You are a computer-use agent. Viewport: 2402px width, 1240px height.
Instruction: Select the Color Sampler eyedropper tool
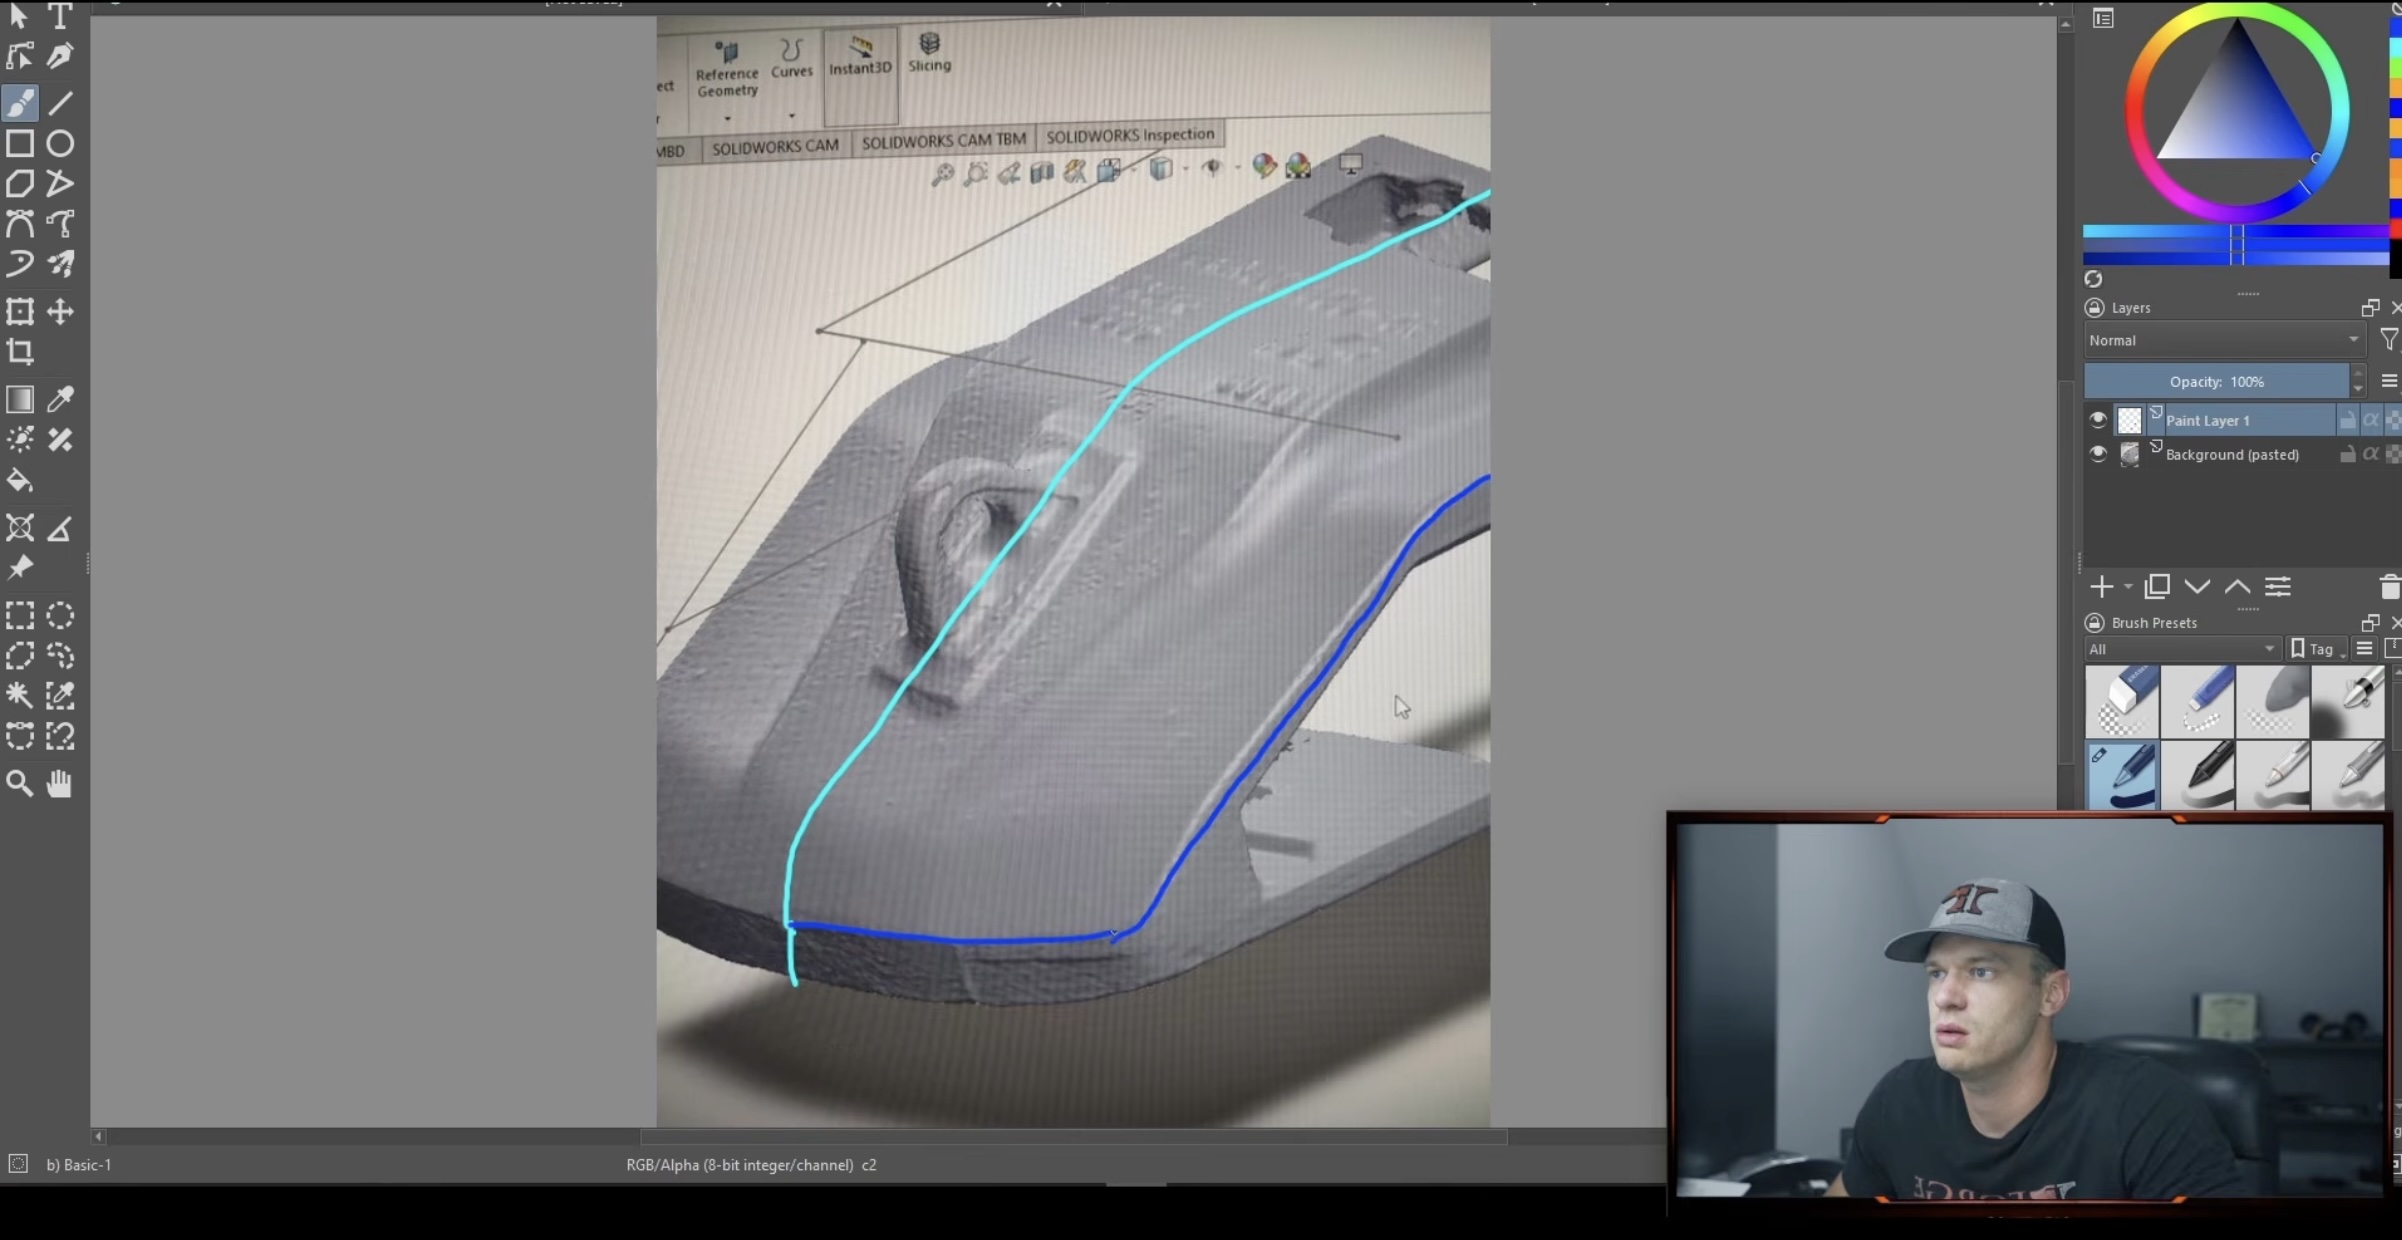click(x=60, y=399)
